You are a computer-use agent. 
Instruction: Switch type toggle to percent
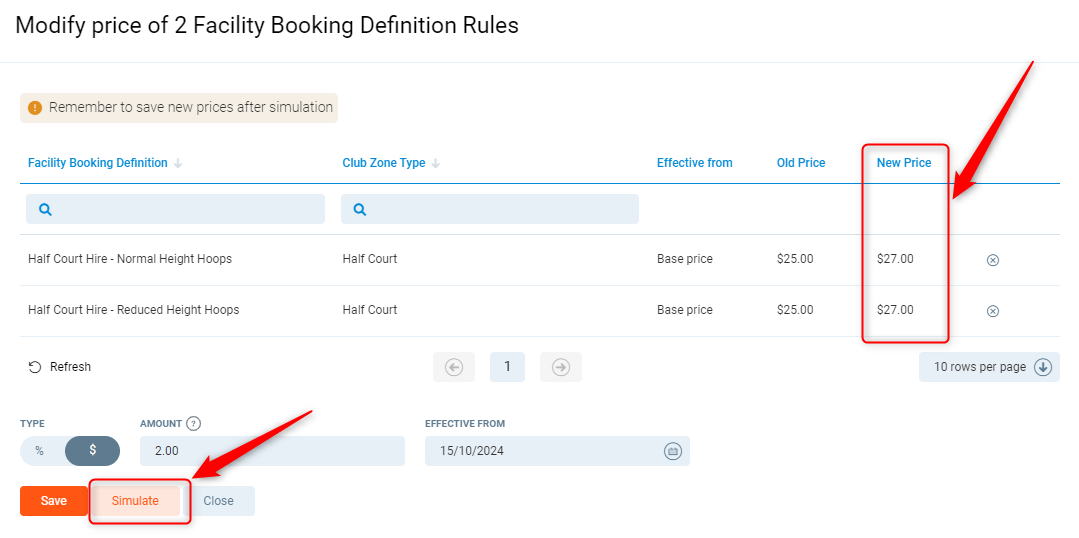coord(40,451)
